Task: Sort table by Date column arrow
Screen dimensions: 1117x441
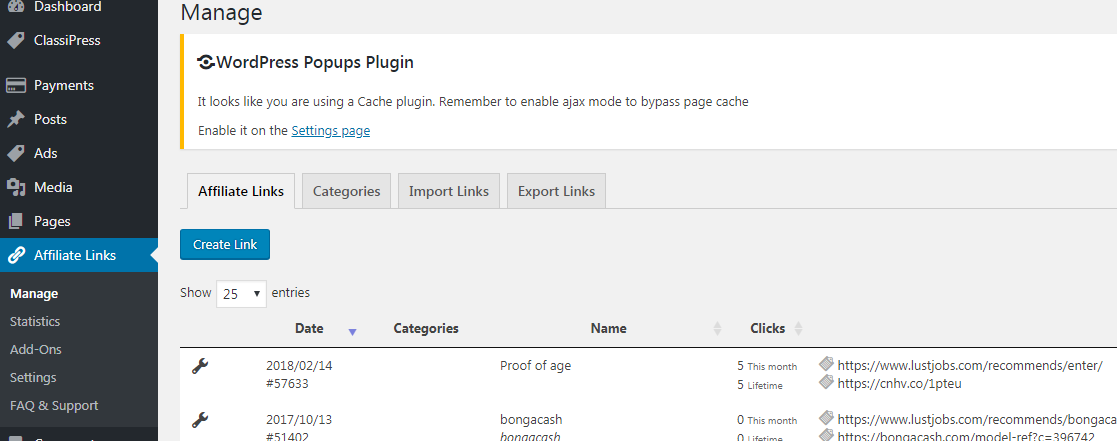Action: (x=352, y=331)
